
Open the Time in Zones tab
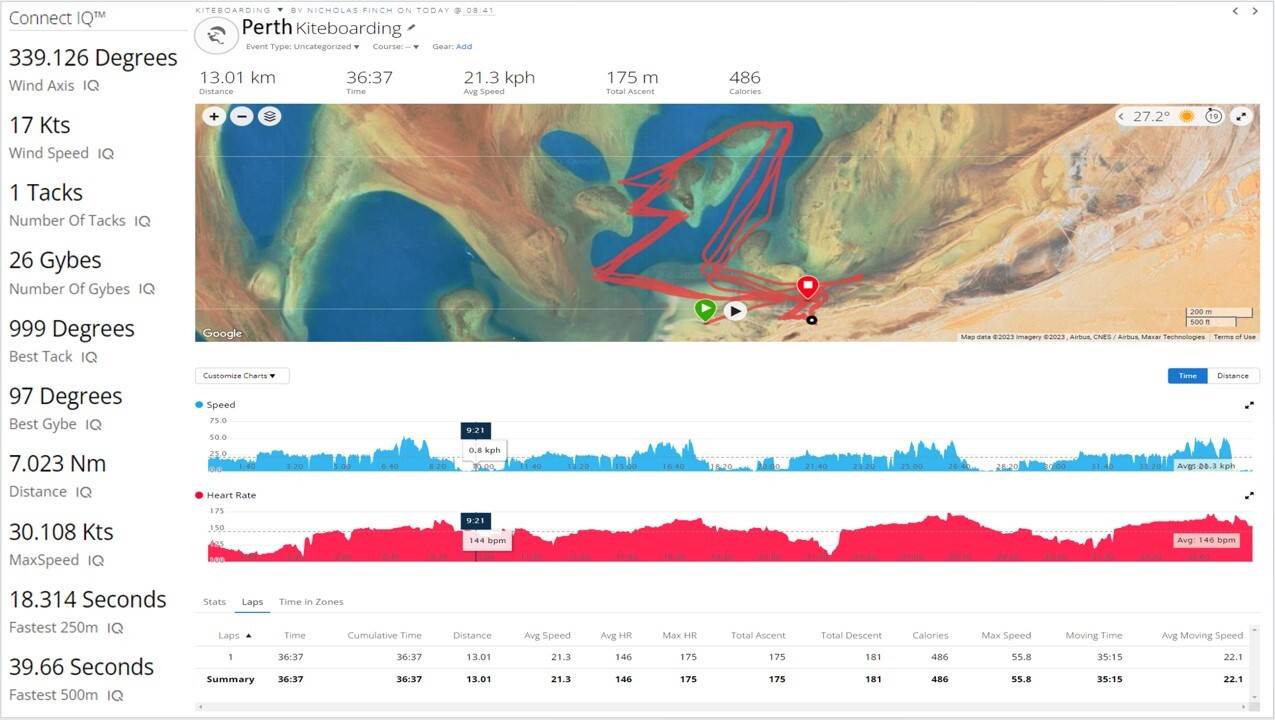coord(311,602)
